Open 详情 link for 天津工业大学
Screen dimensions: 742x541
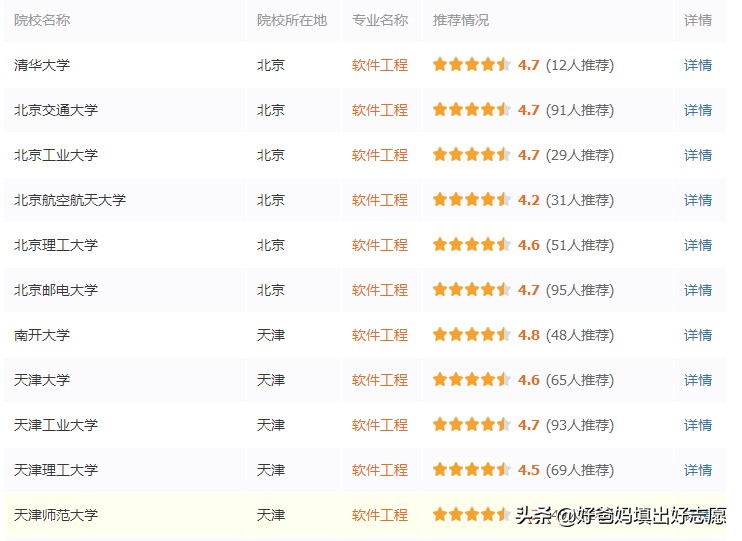point(698,425)
